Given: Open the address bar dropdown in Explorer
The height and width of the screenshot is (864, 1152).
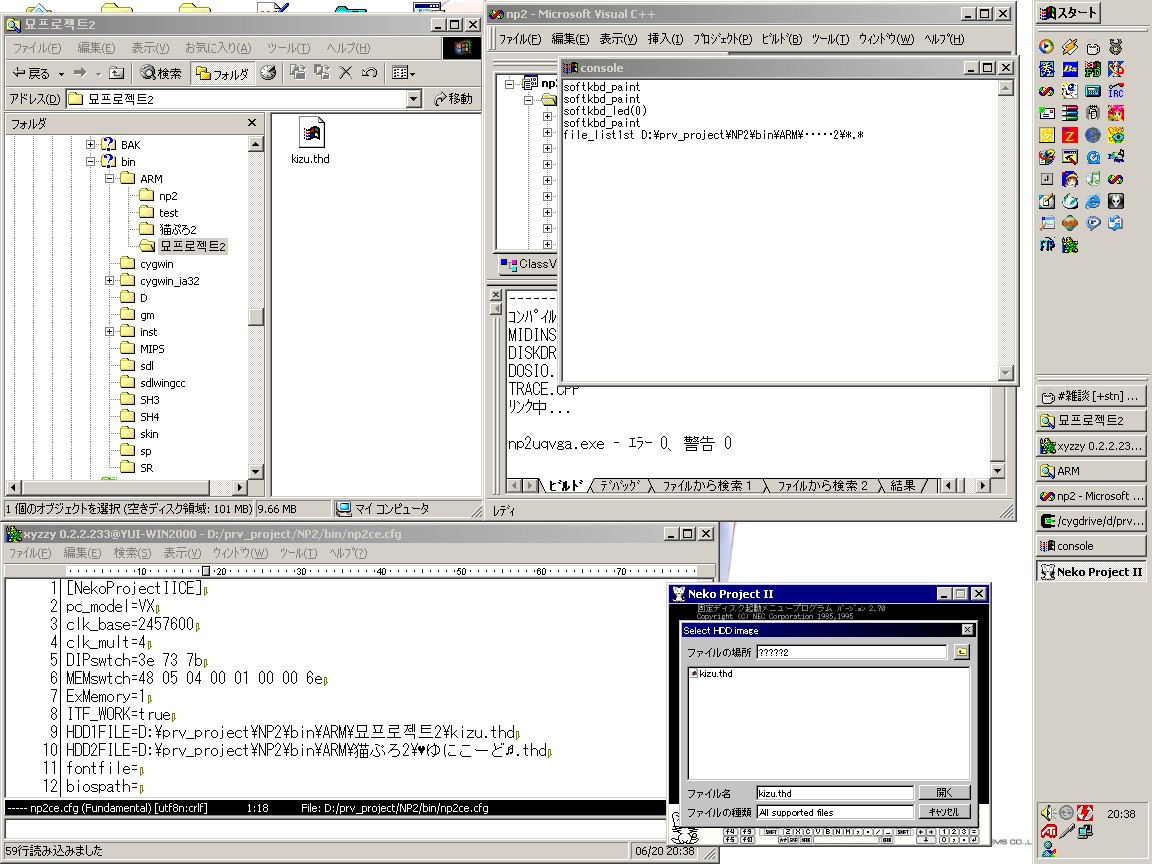Looking at the screenshot, I should pos(414,98).
